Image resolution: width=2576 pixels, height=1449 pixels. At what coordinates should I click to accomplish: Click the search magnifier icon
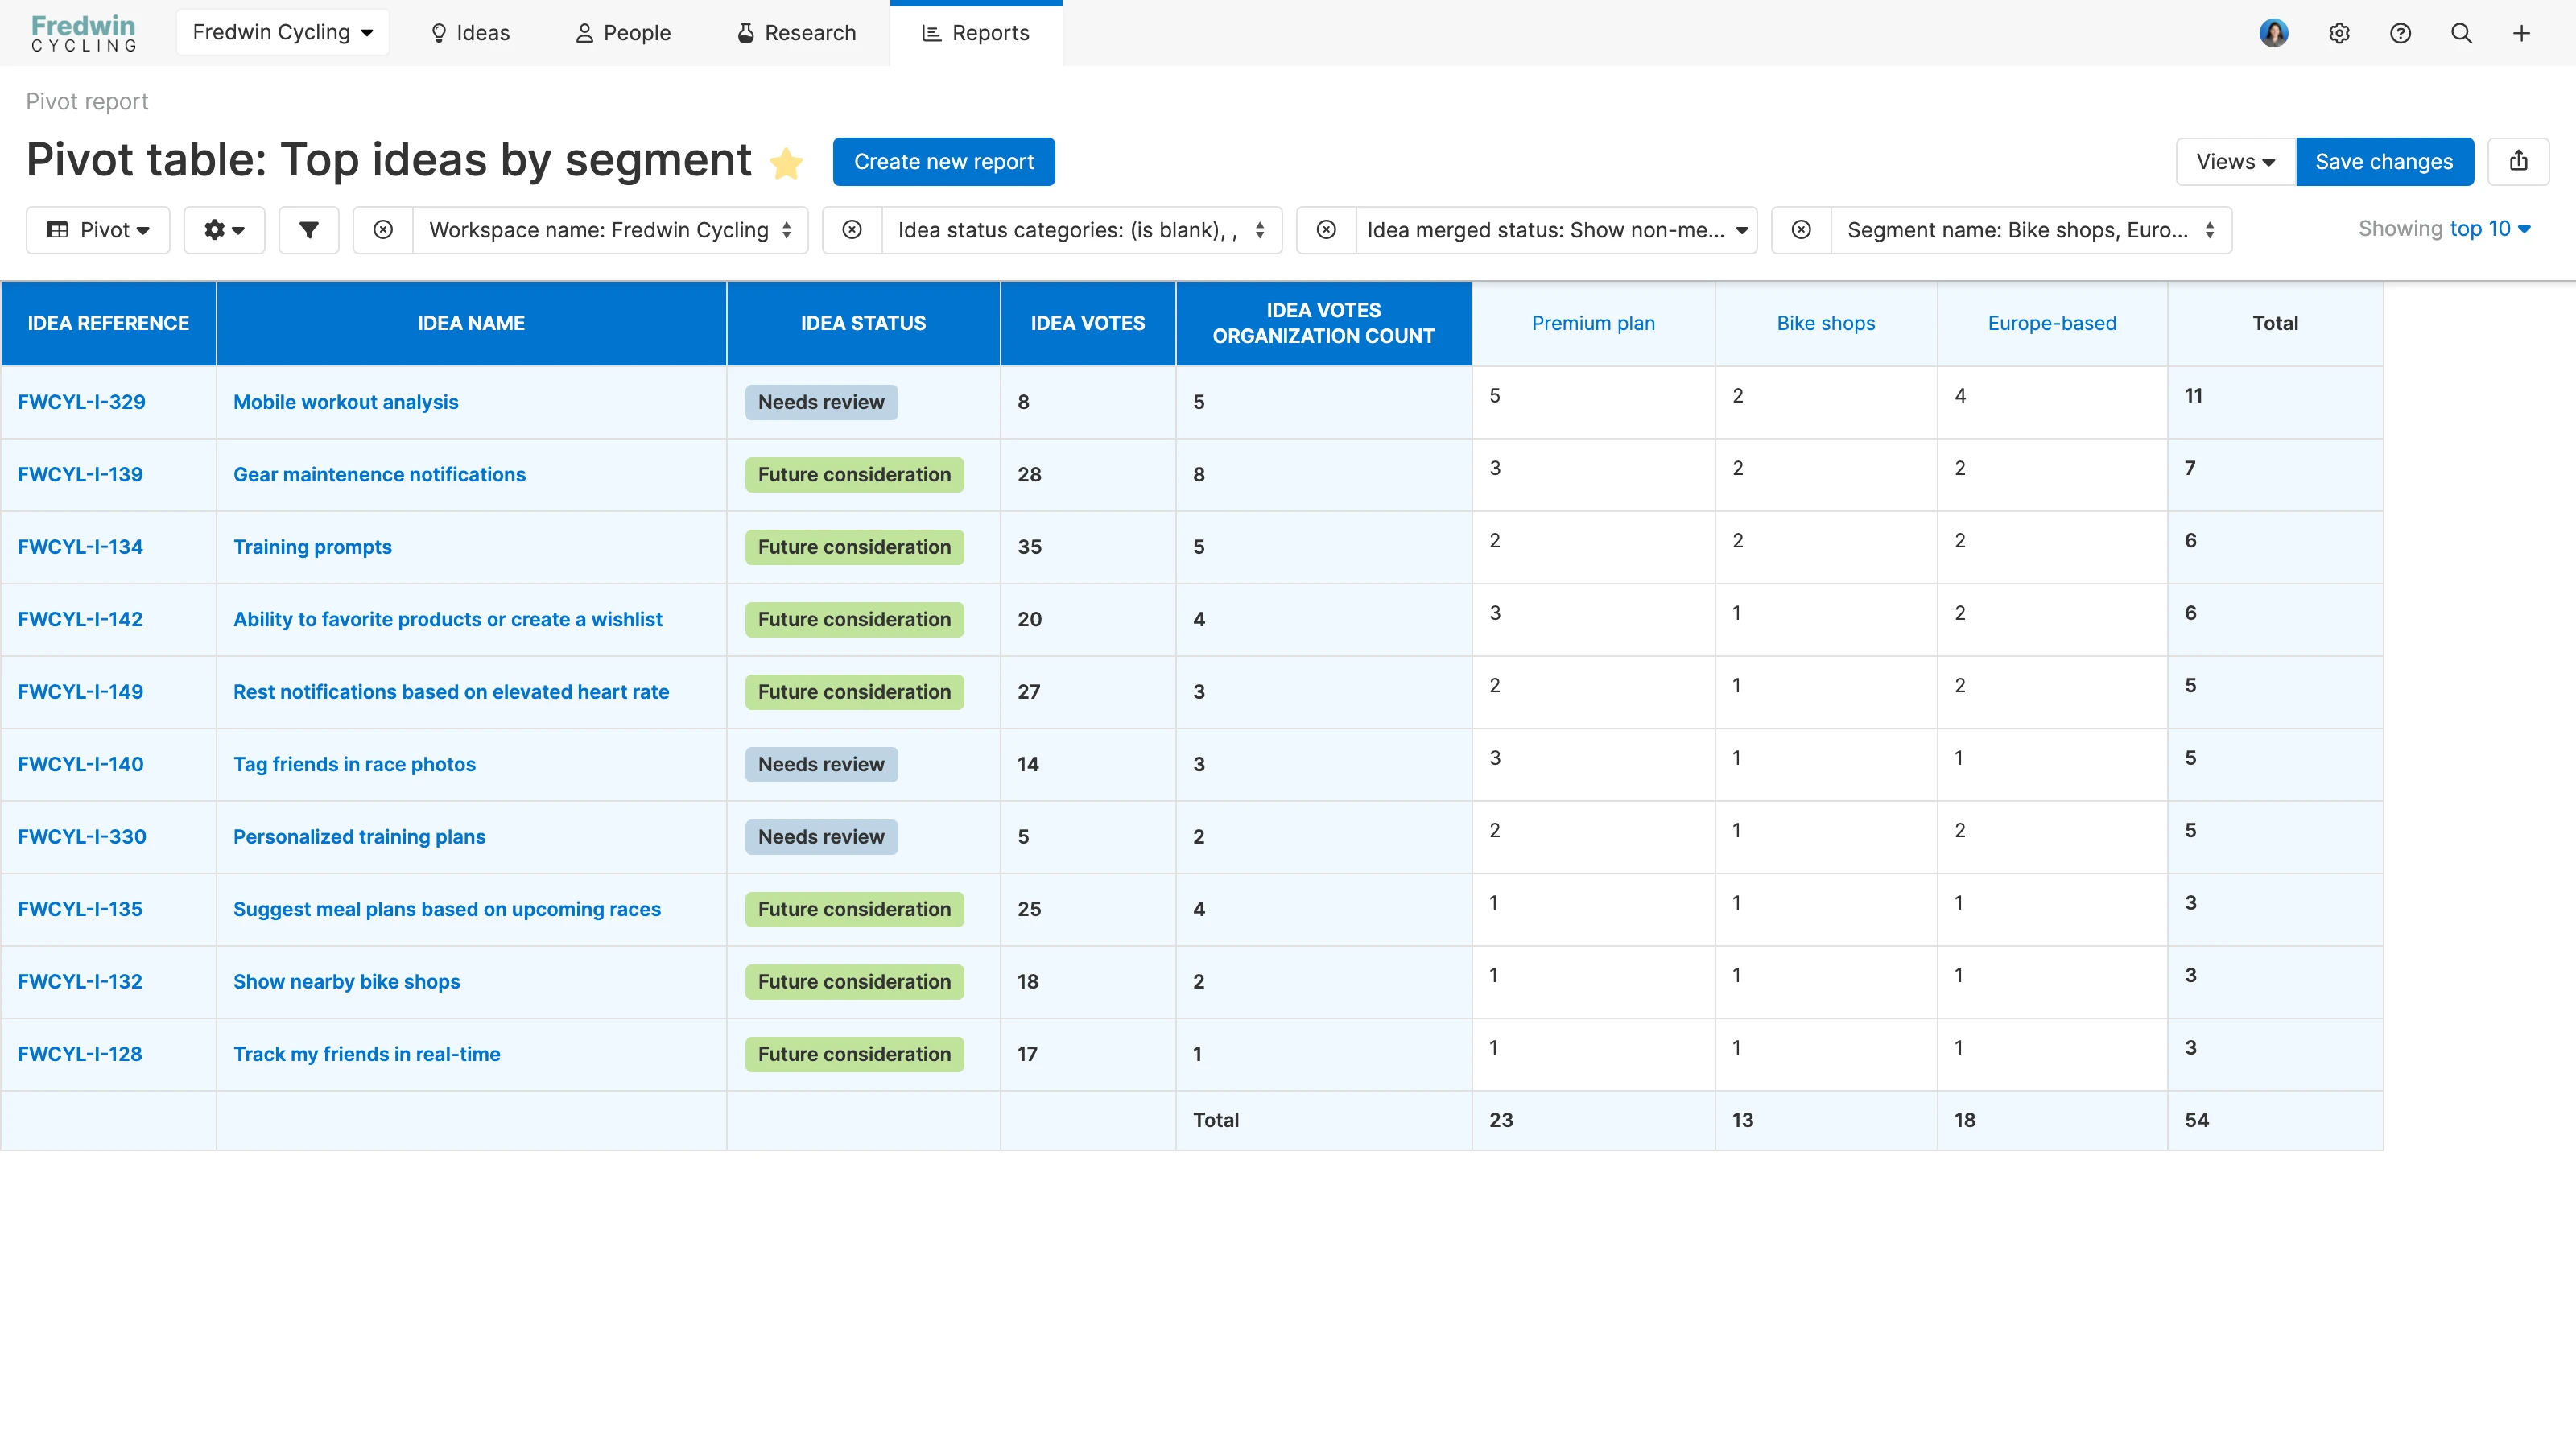[2461, 33]
